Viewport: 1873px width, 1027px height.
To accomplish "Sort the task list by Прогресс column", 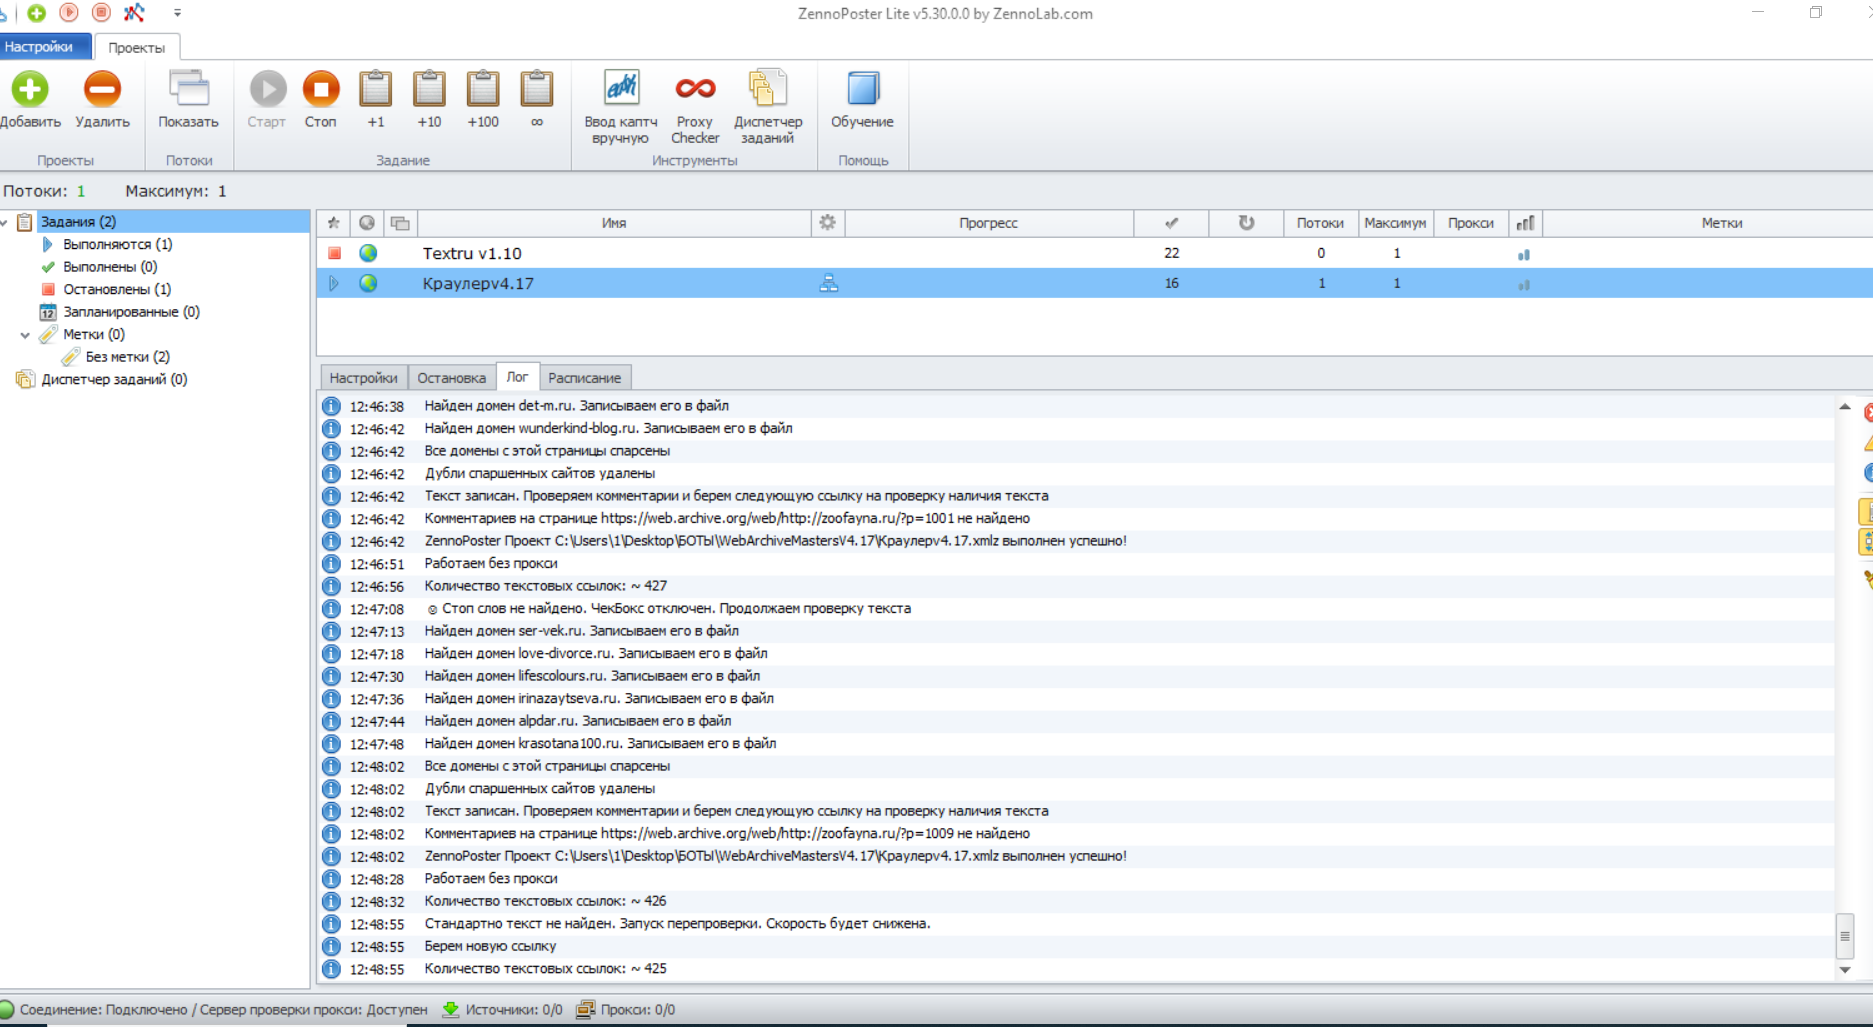I will (988, 223).
